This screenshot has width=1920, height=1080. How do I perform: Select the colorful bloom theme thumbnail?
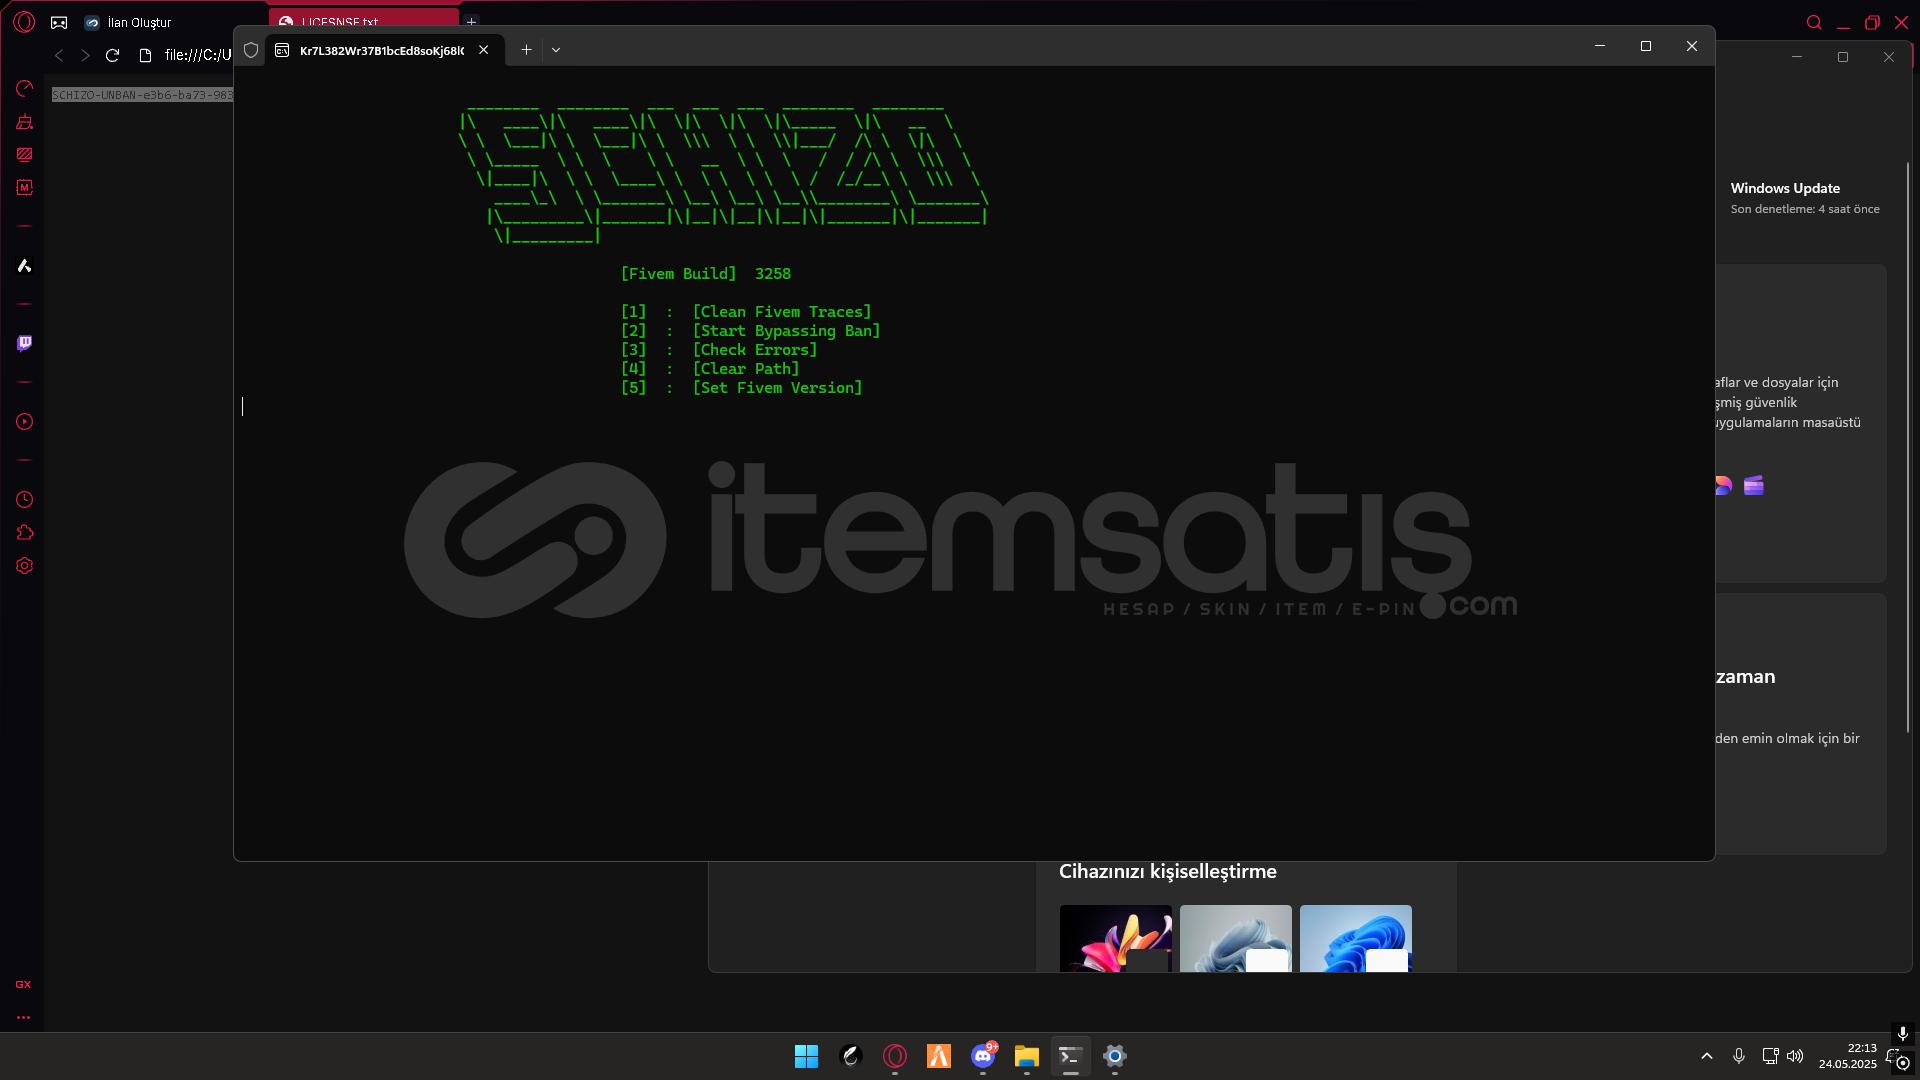pyautogui.click(x=1116, y=938)
